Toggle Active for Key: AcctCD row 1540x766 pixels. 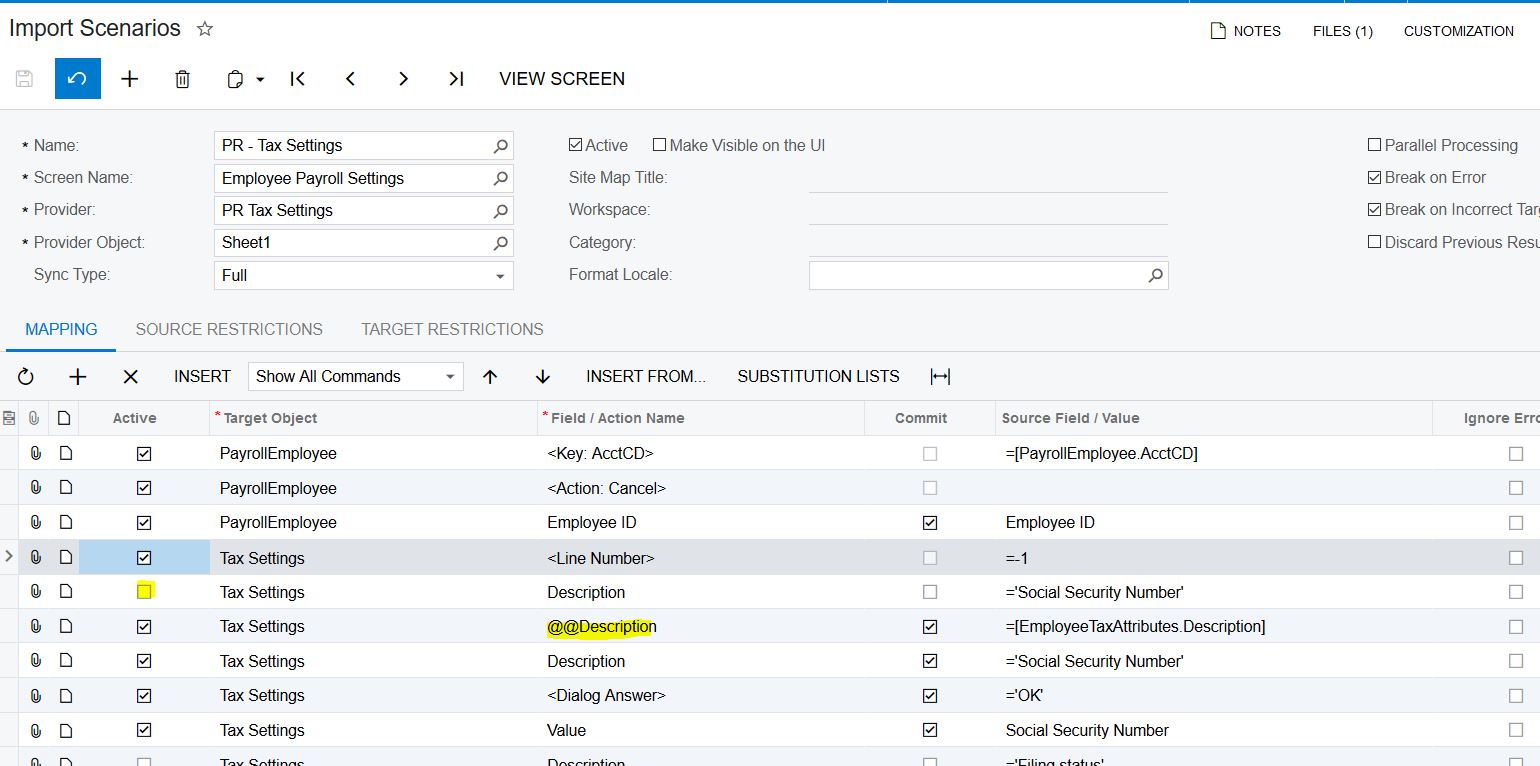click(144, 454)
